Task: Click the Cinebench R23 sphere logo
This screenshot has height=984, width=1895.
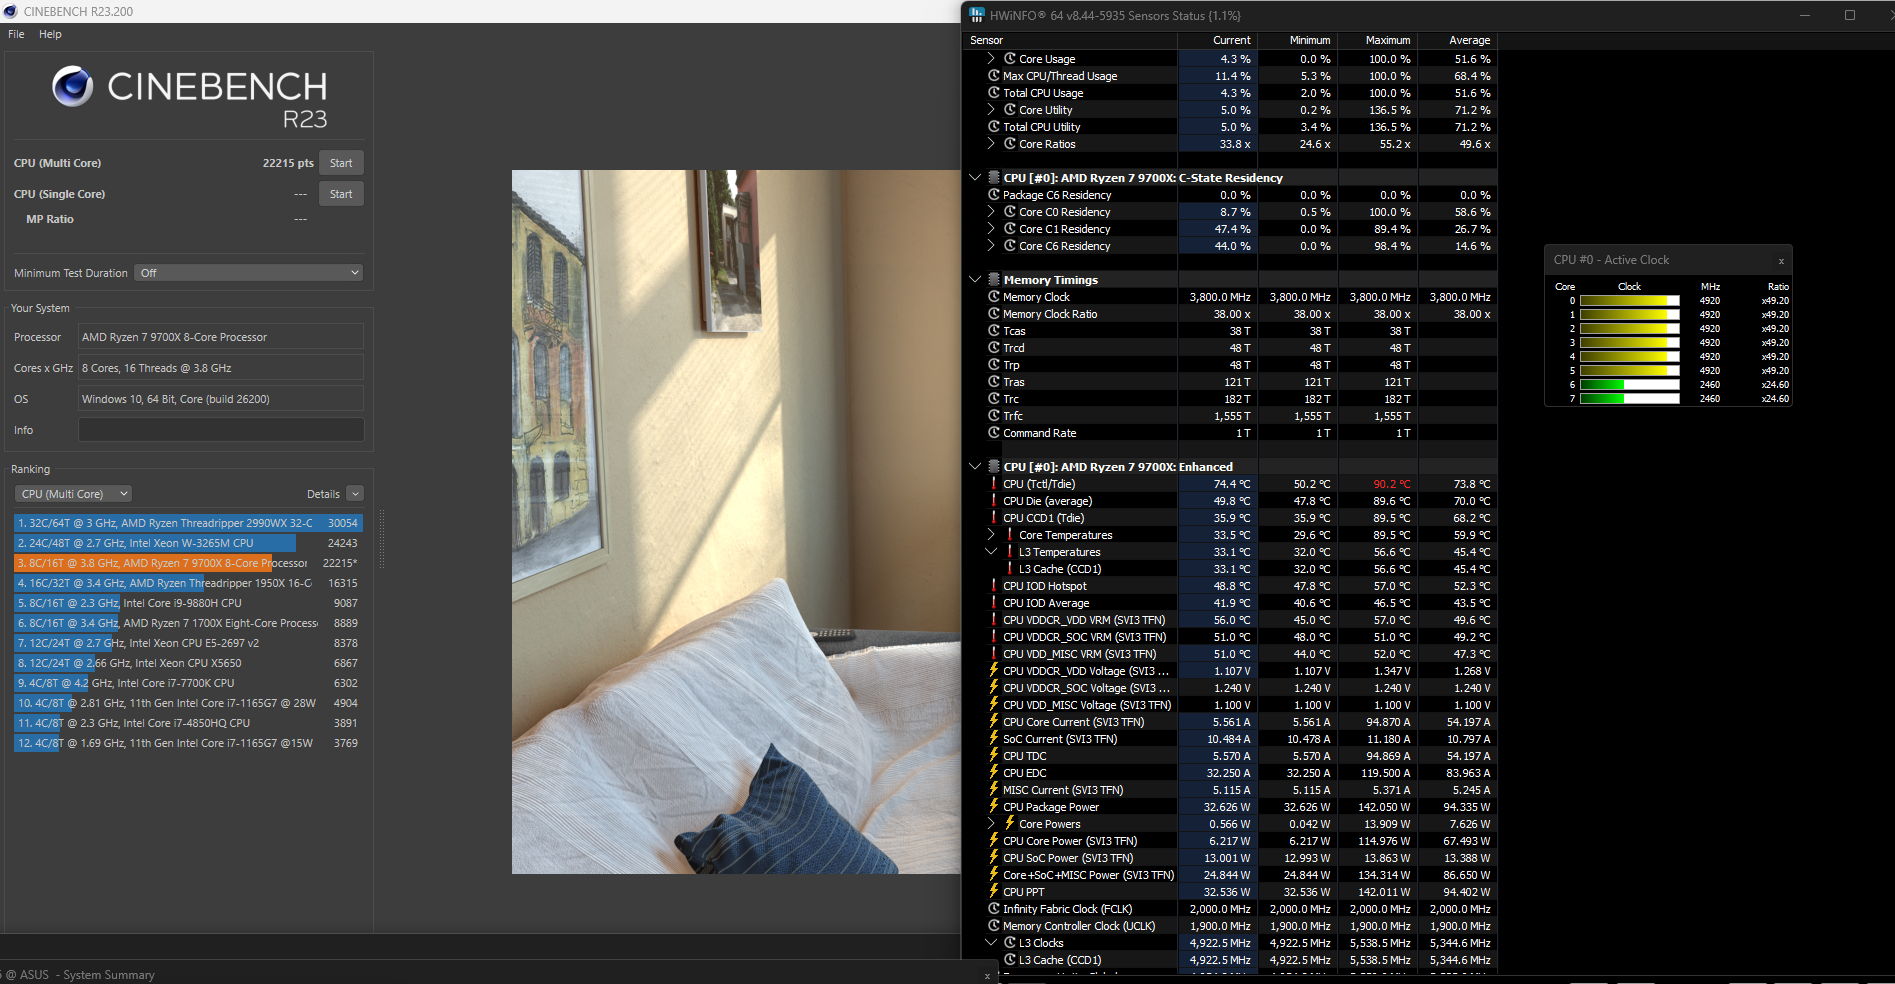Action: point(73,87)
